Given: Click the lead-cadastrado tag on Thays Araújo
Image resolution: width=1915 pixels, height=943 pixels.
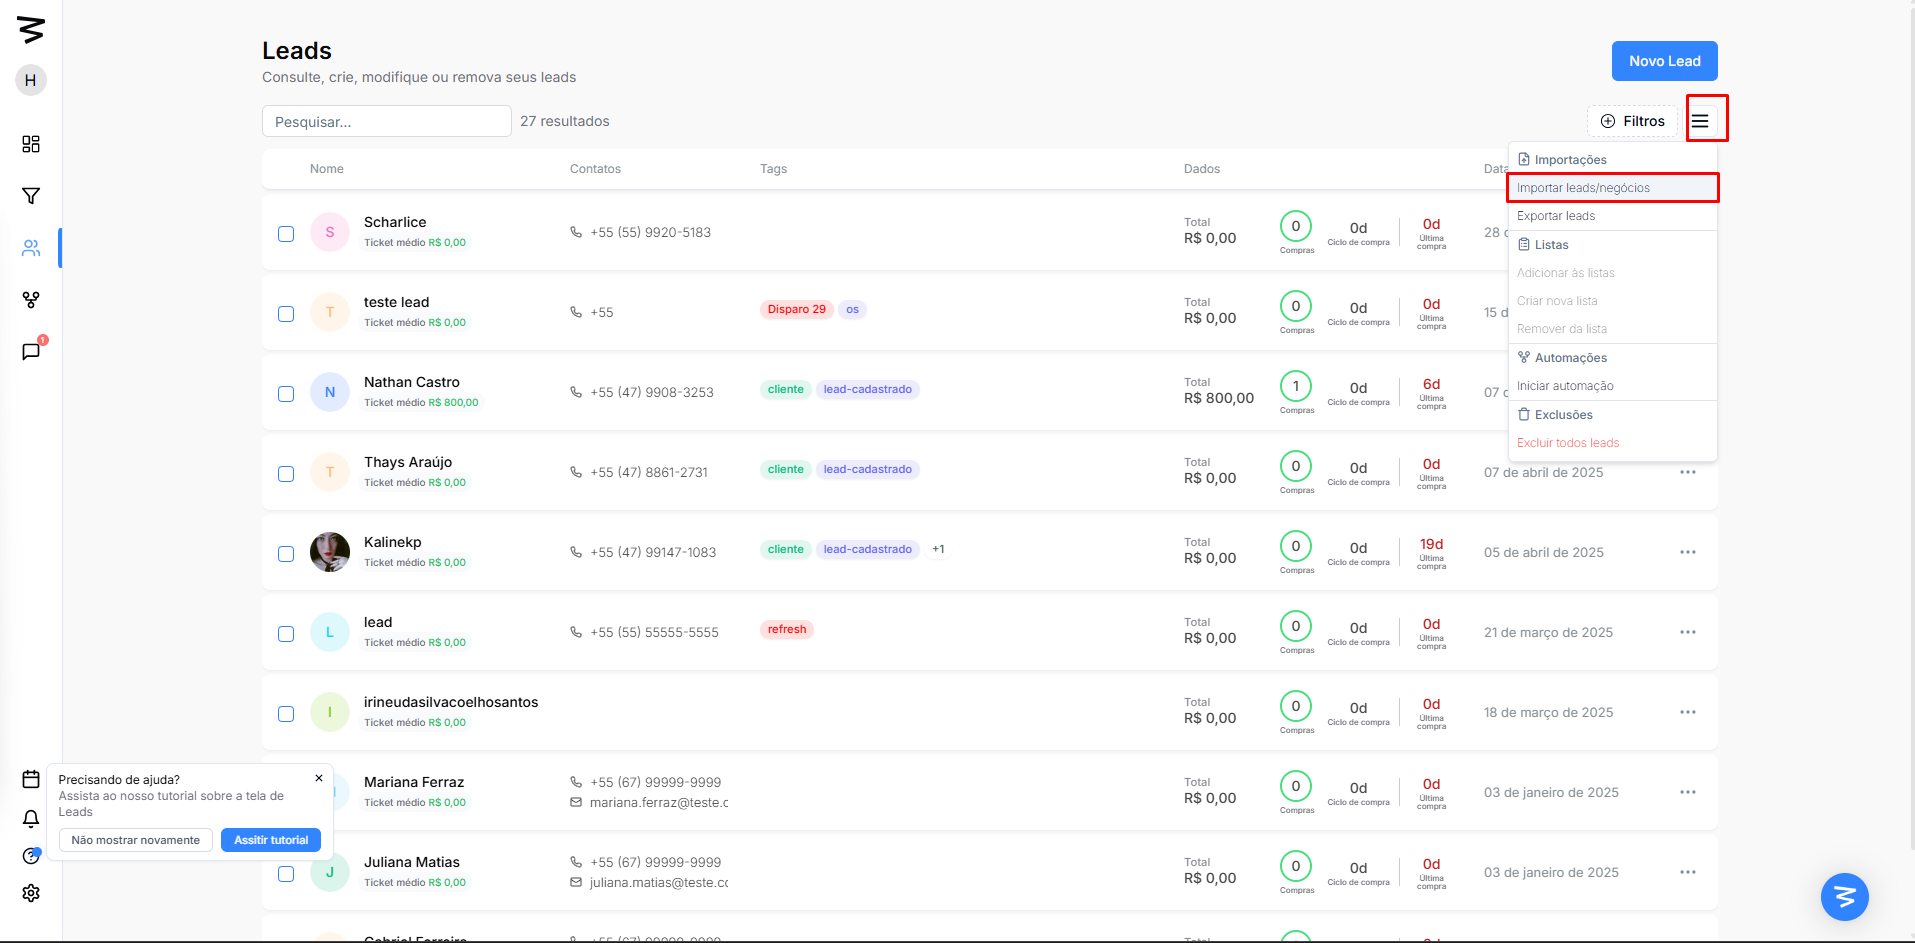Looking at the screenshot, I should [x=868, y=469].
